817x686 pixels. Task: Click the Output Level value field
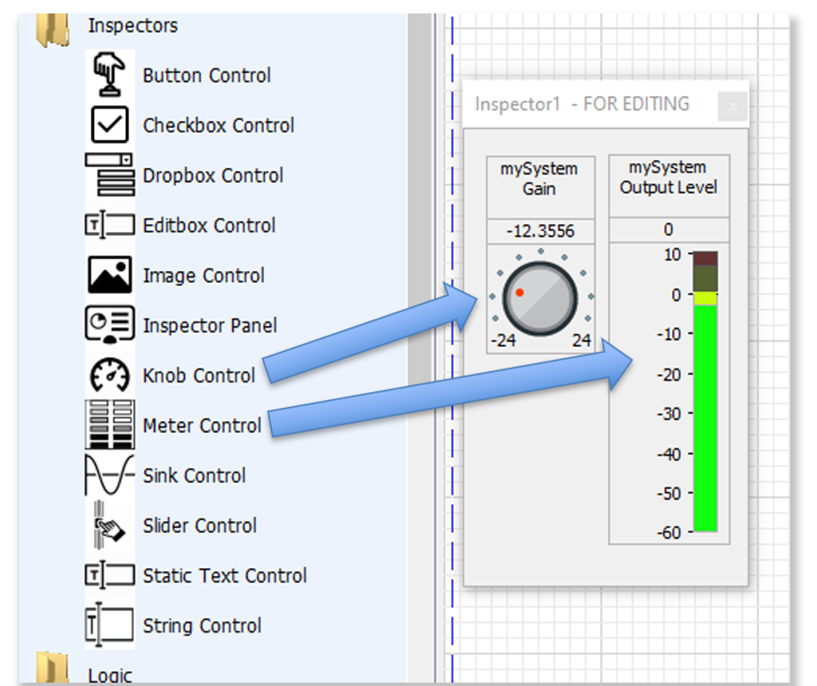668,231
